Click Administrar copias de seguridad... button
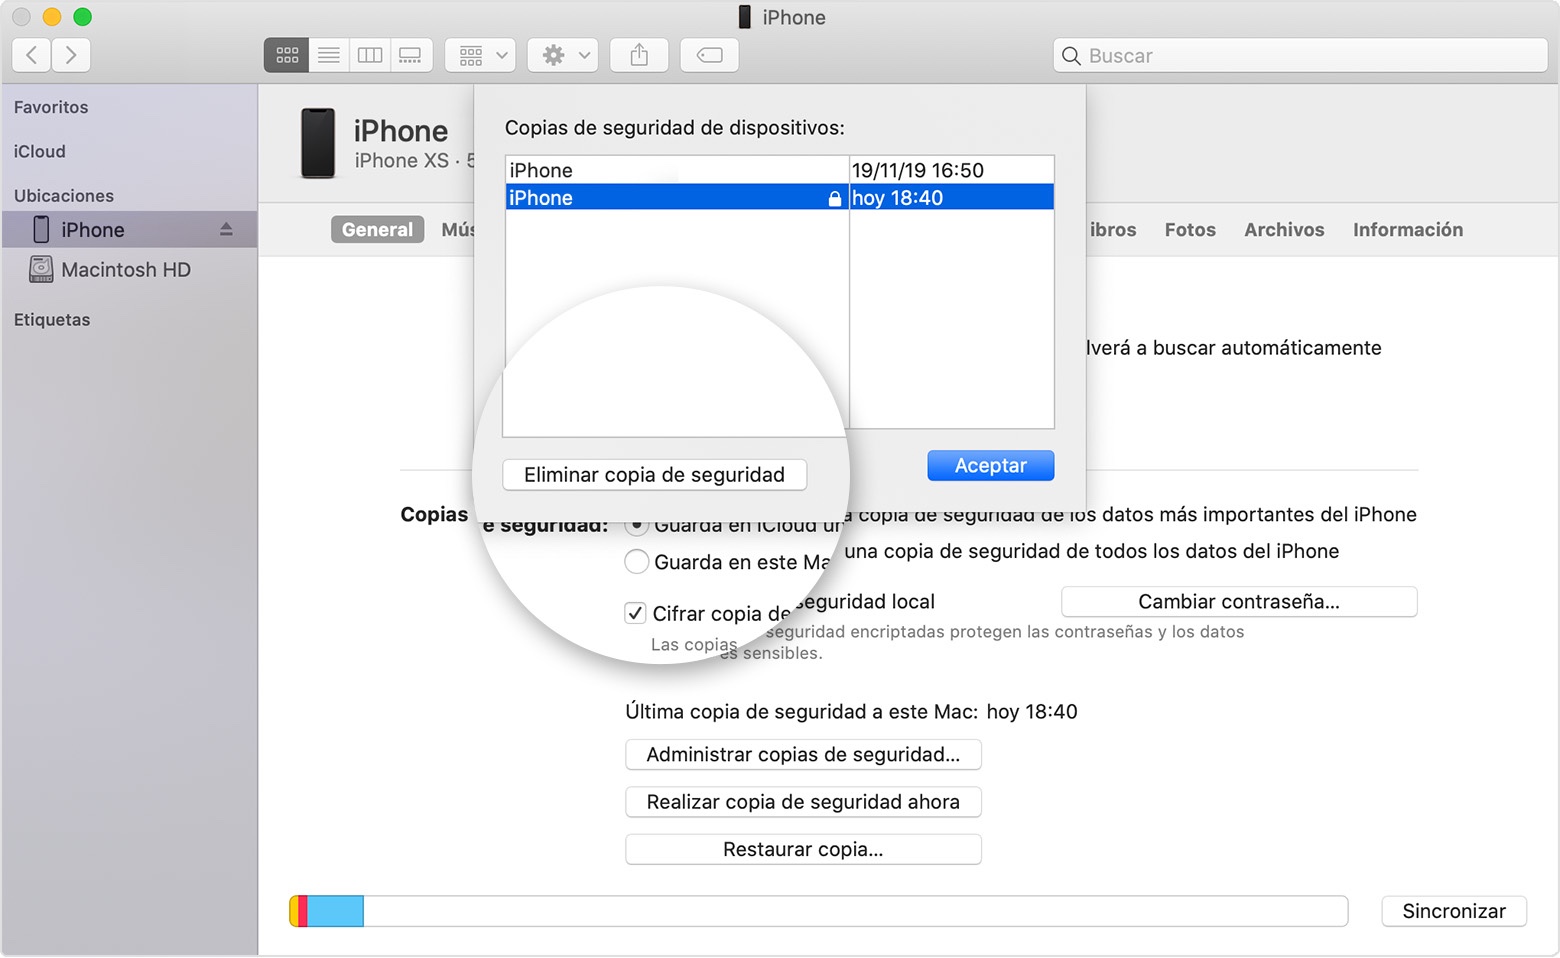Screen dimensions: 1560x958 [803, 755]
